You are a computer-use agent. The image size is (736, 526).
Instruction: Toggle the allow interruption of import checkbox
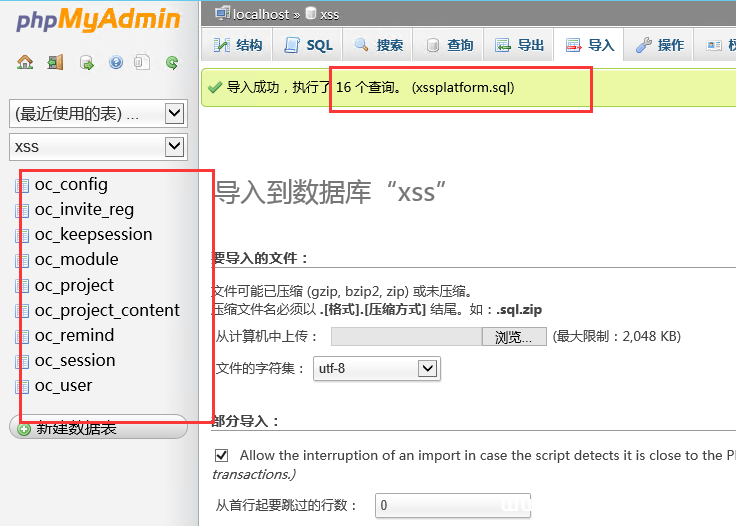point(222,455)
